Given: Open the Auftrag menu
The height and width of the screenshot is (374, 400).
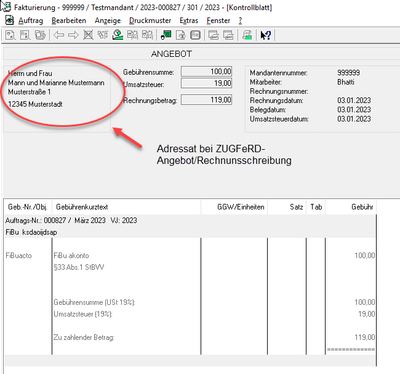Looking at the screenshot, I should pyautogui.click(x=31, y=21).
